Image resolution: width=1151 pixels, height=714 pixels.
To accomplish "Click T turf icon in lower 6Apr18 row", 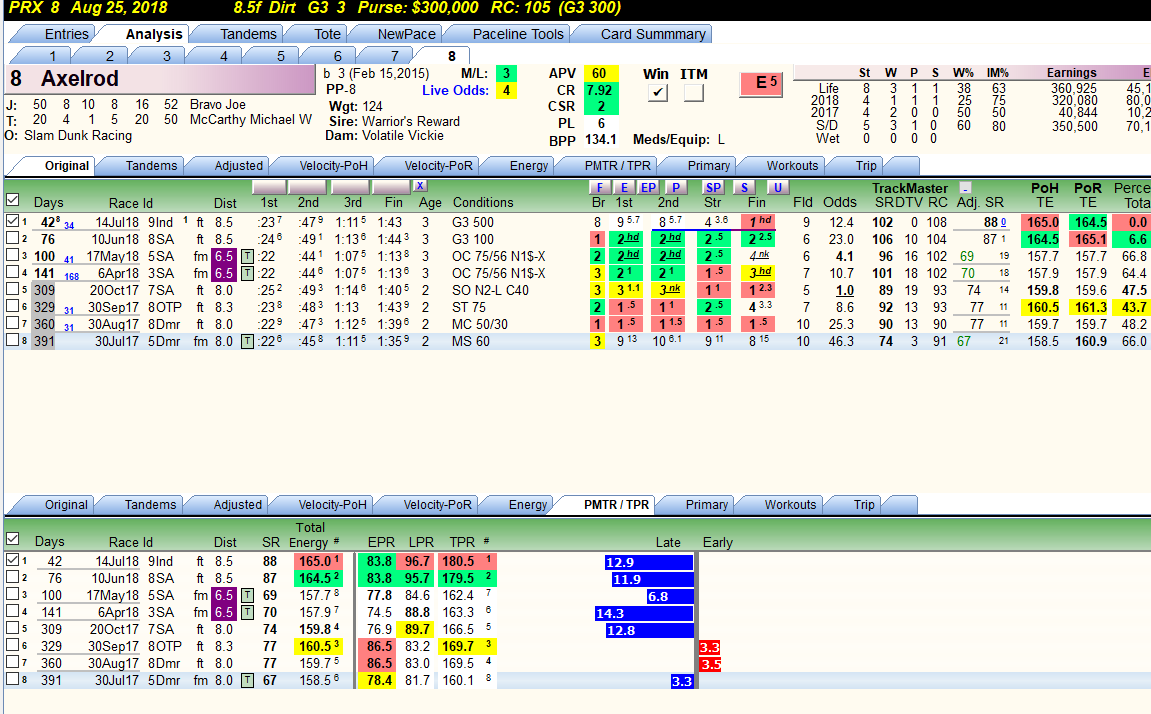I will tap(247, 612).
